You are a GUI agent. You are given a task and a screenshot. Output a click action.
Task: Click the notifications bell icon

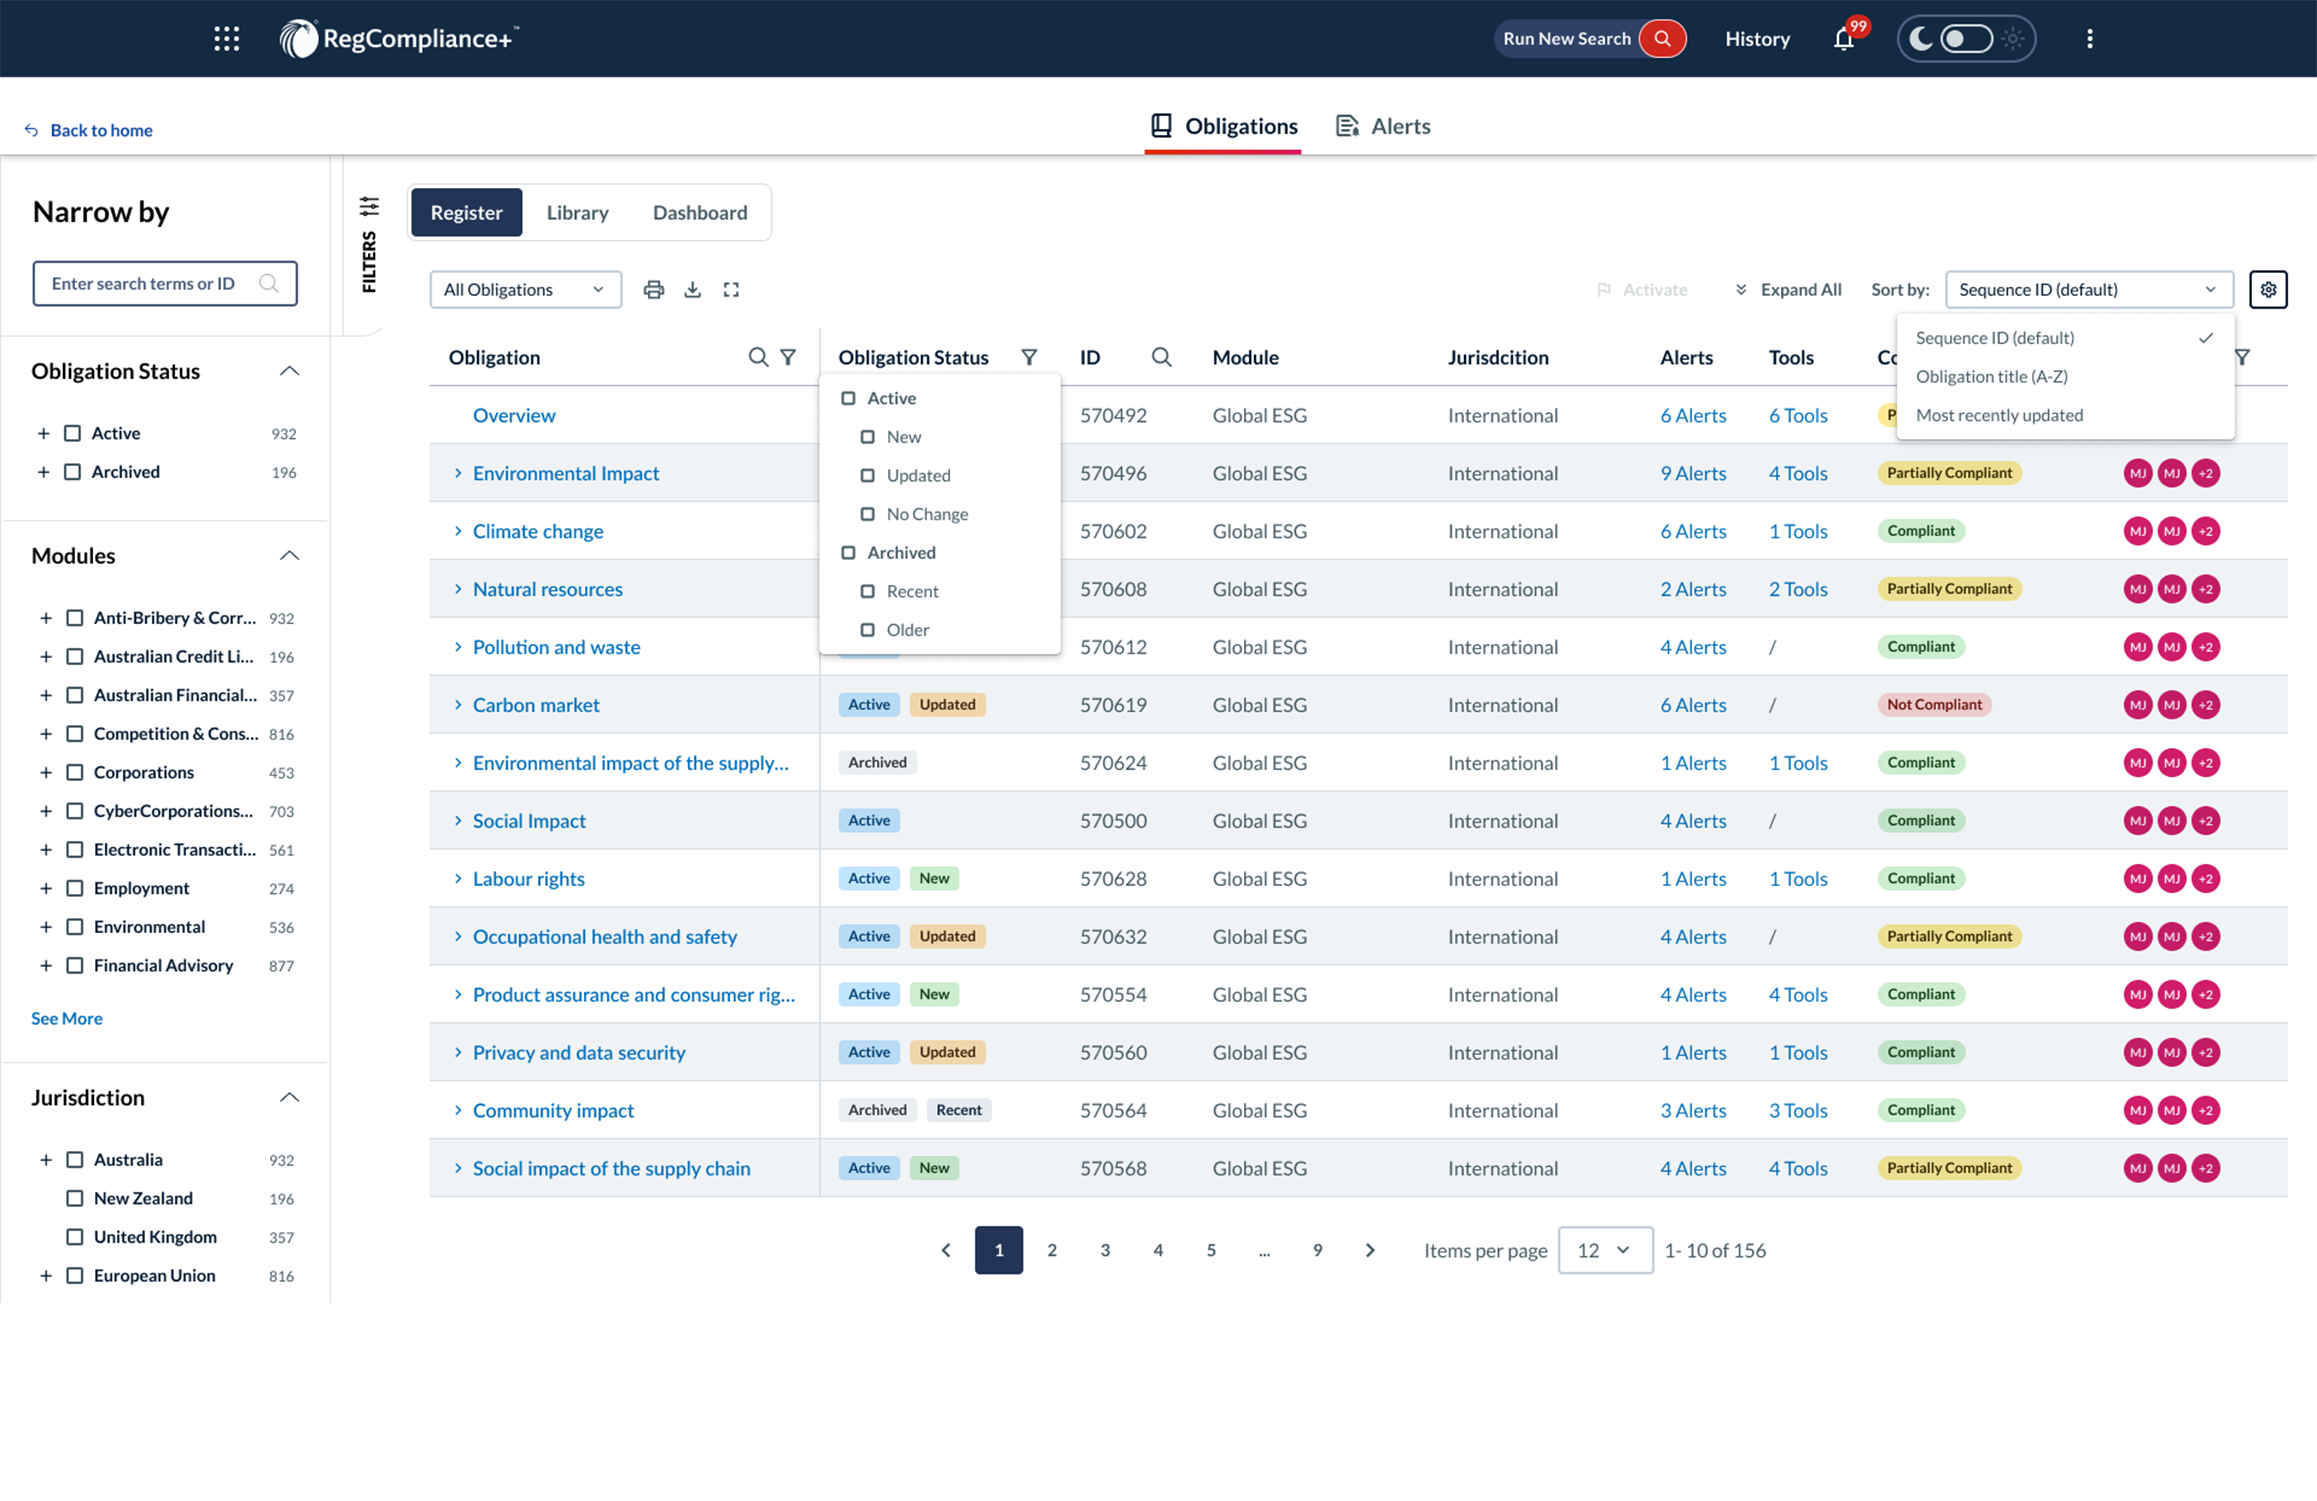(x=1843, y=39)
